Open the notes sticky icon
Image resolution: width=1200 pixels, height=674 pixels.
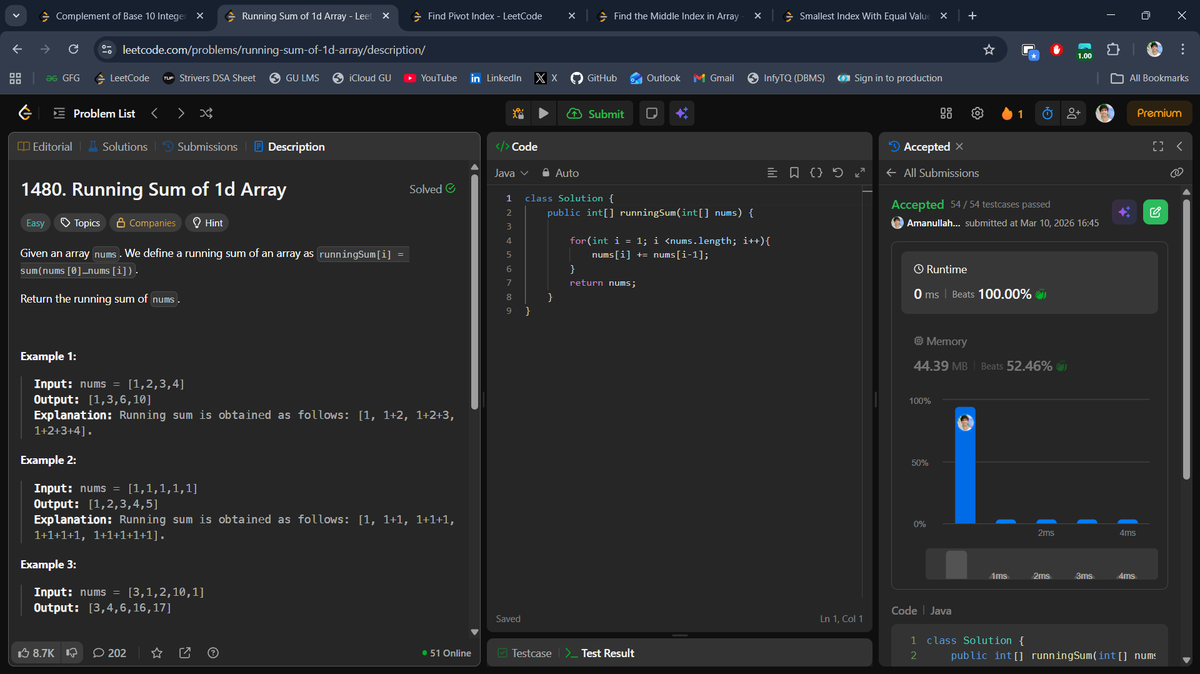651,113
